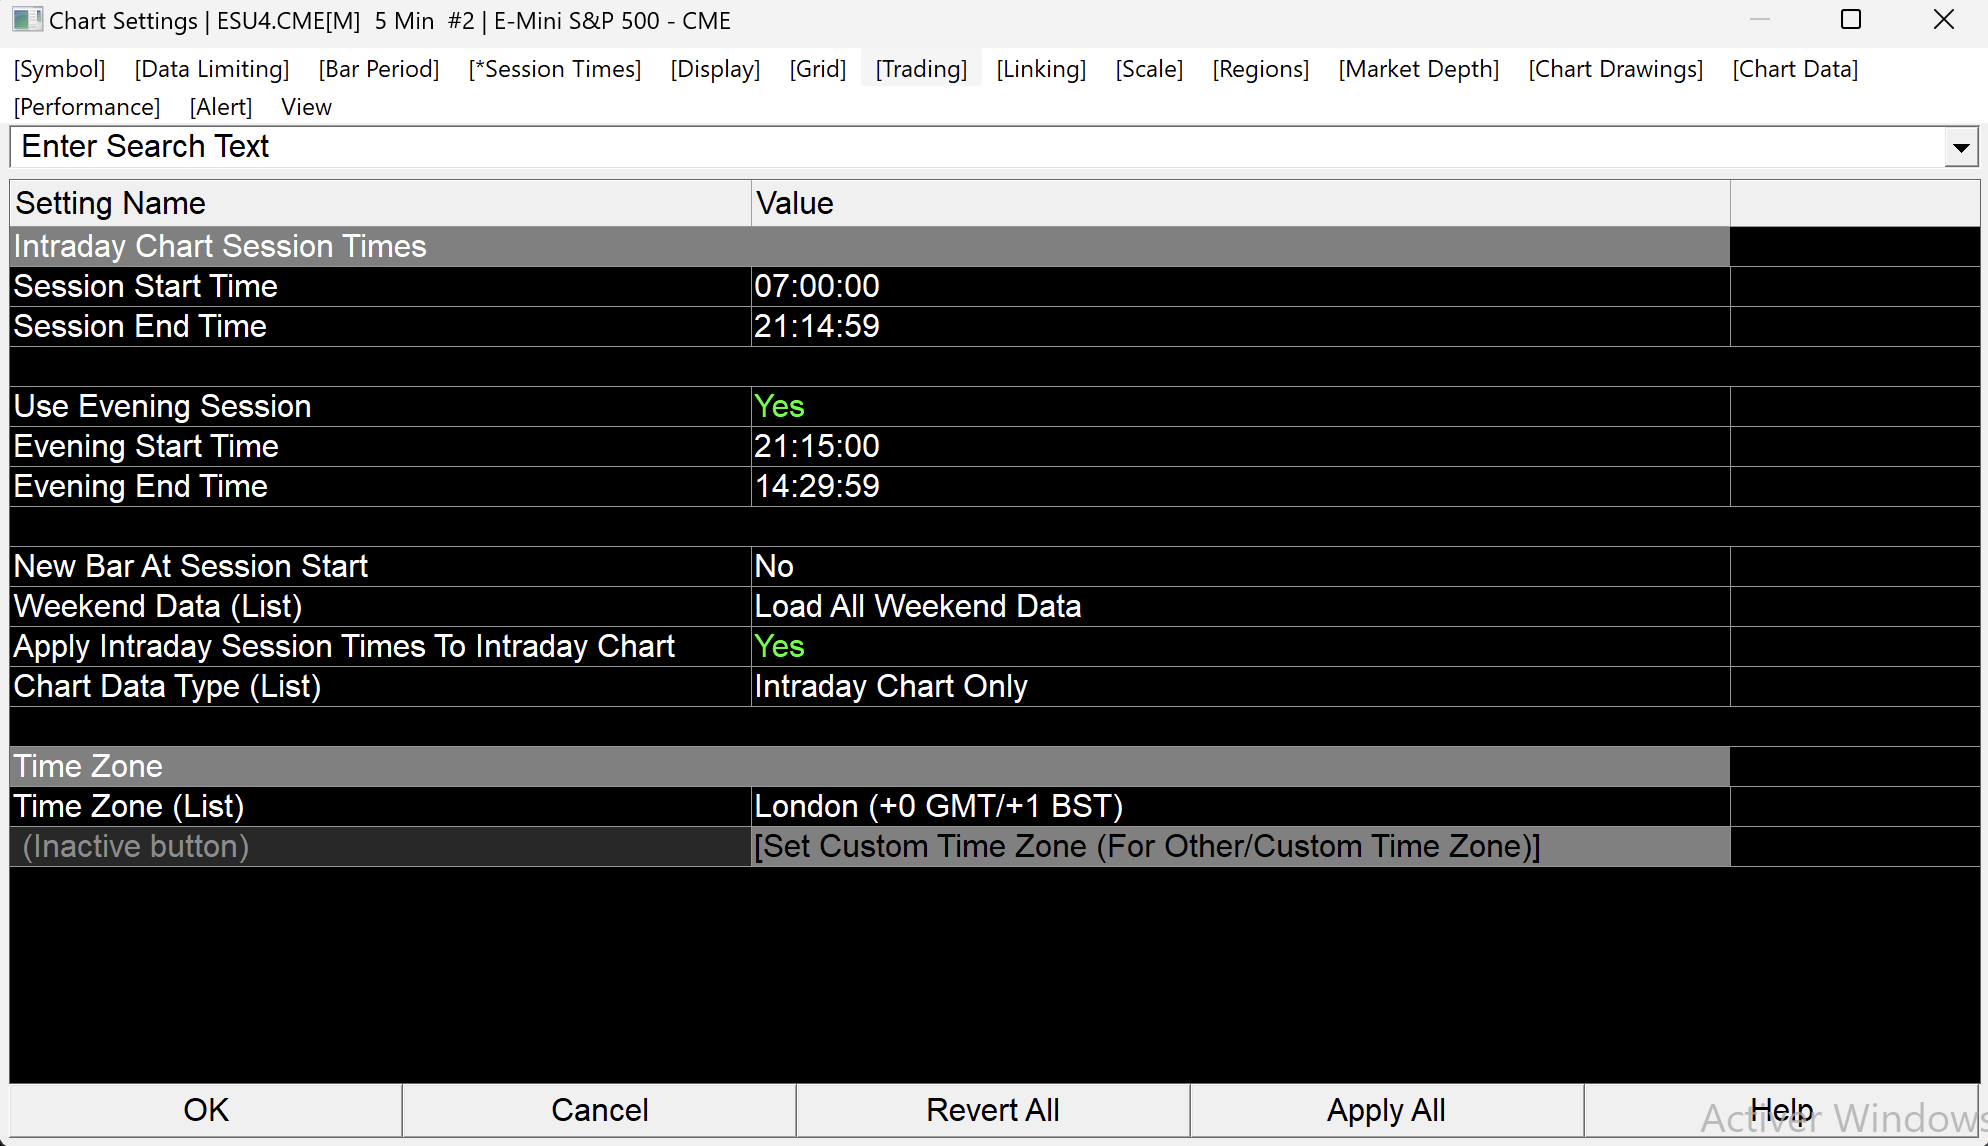Toggle Use Evening Session value
The image size is (1988, 1146).
pyautogui.click(x=779, y=406)
